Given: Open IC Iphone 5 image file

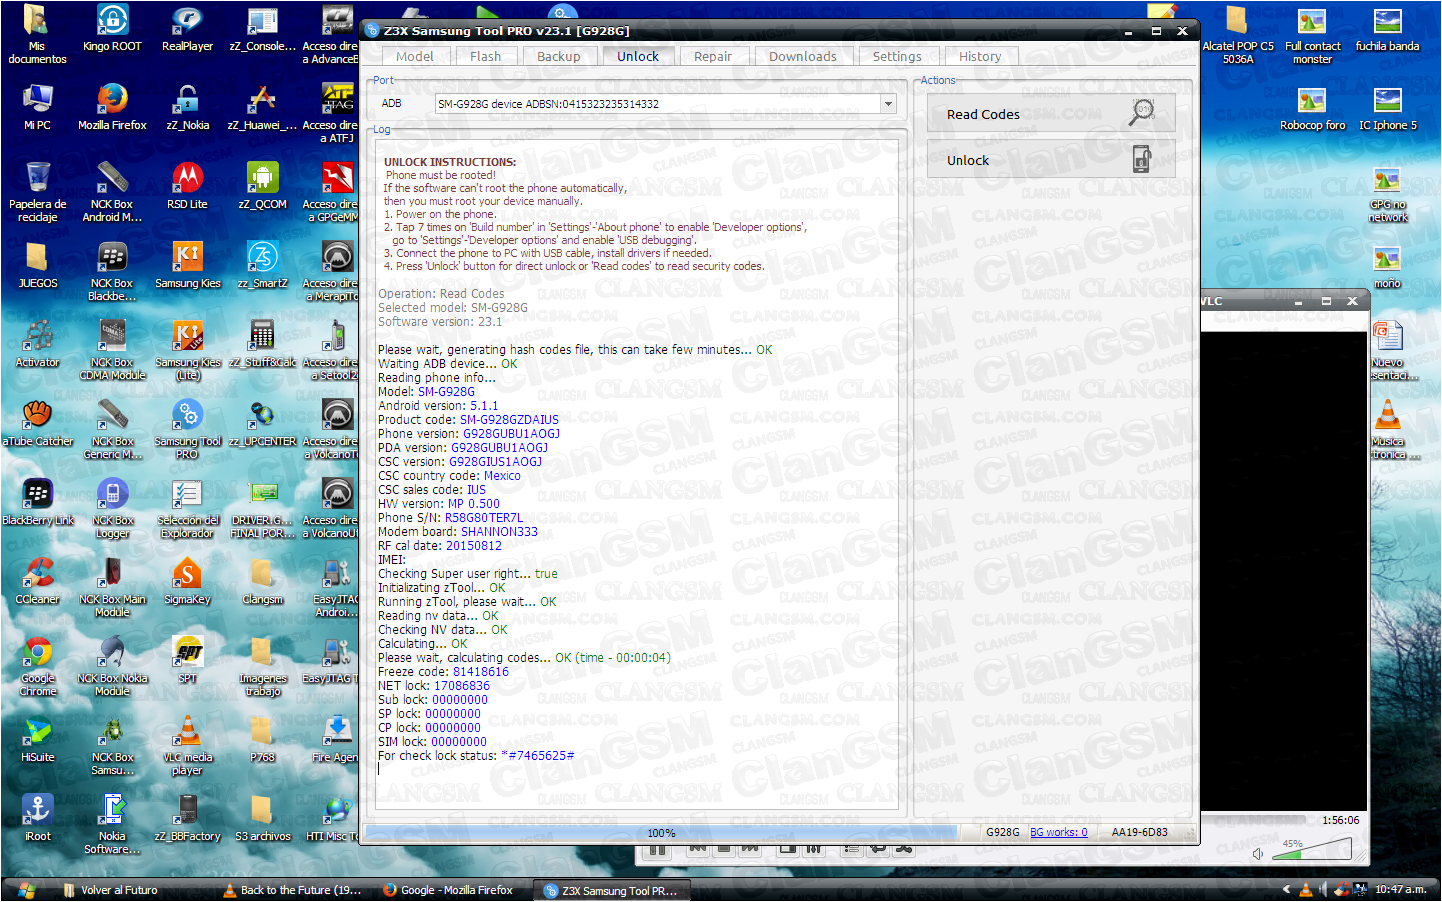Looking at the screenshot, I should [x=1387, y=107].
